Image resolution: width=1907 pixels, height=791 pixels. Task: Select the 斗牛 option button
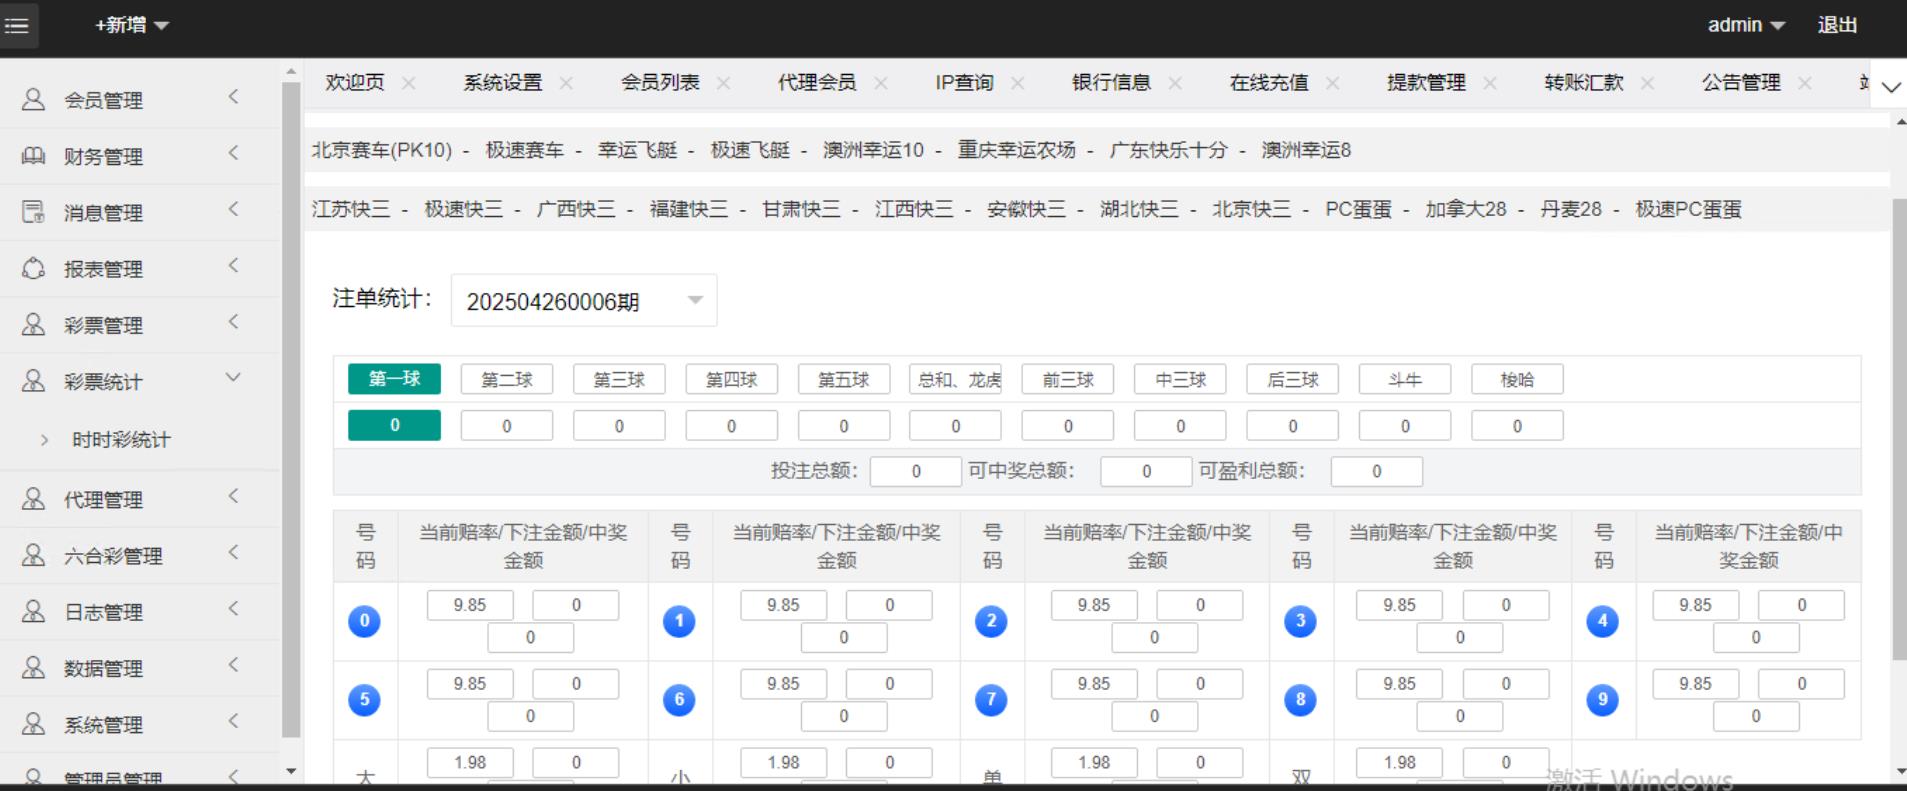pyautogui.click(x=1404, y=380)
